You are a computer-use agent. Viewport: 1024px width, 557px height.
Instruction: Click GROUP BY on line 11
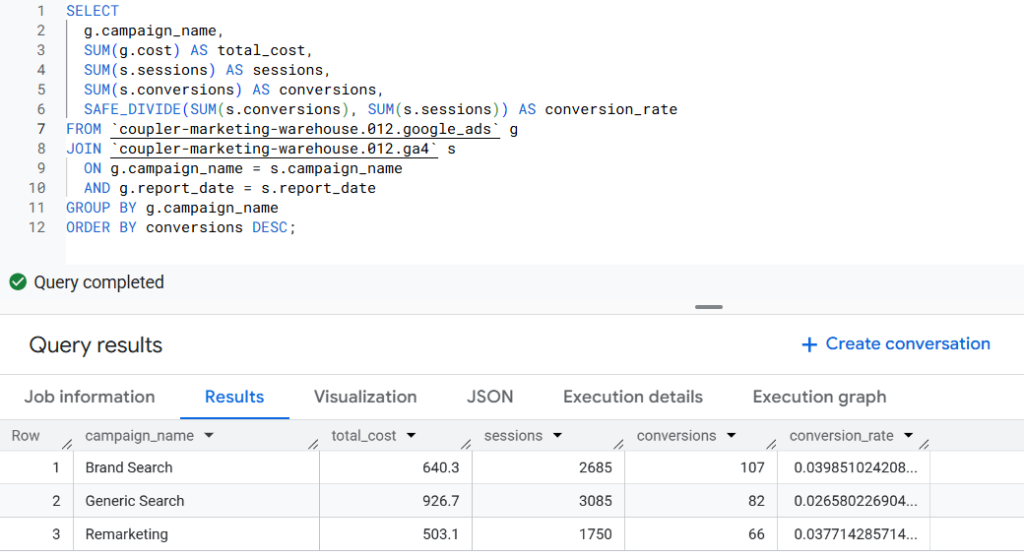pos(101,208)
